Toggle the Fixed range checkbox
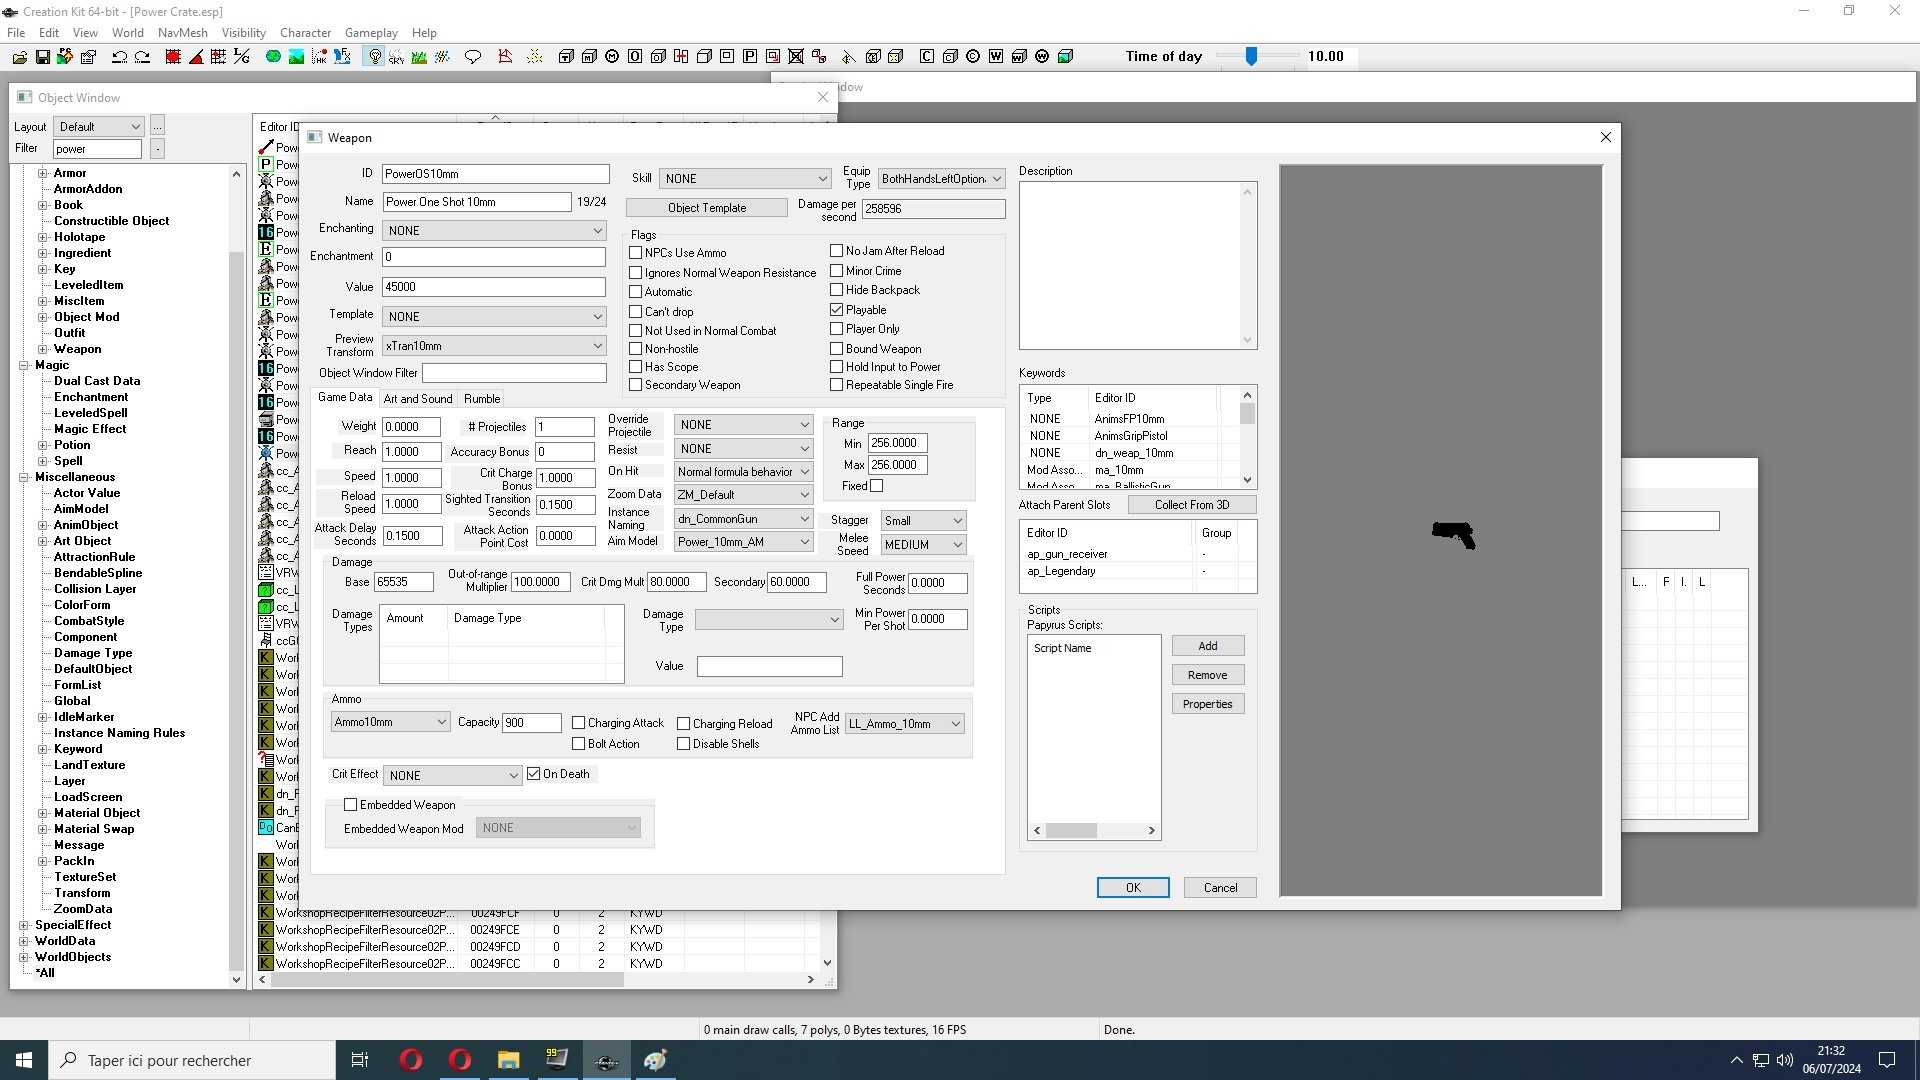 pos(877,486)
